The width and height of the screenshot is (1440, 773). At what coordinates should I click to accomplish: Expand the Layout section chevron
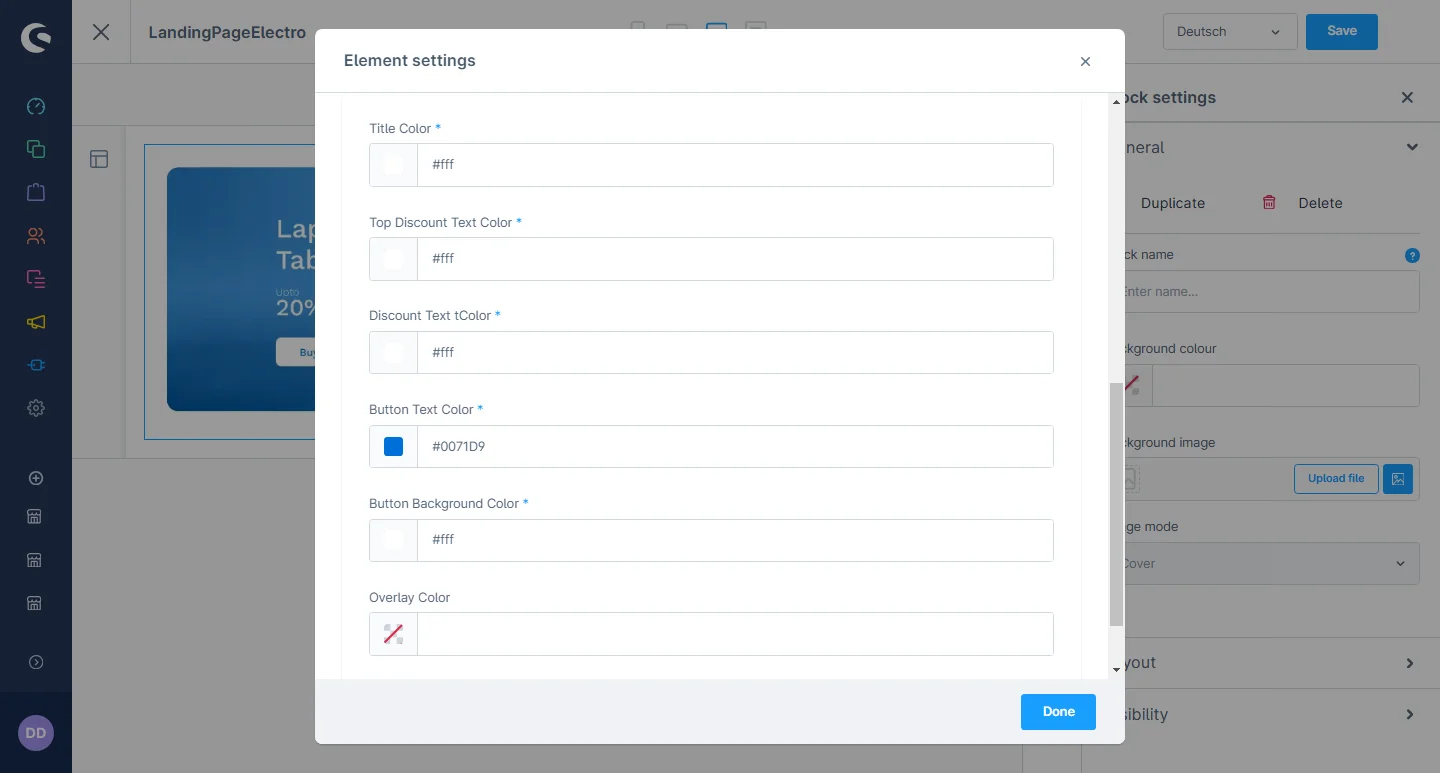coord(1410,663)
